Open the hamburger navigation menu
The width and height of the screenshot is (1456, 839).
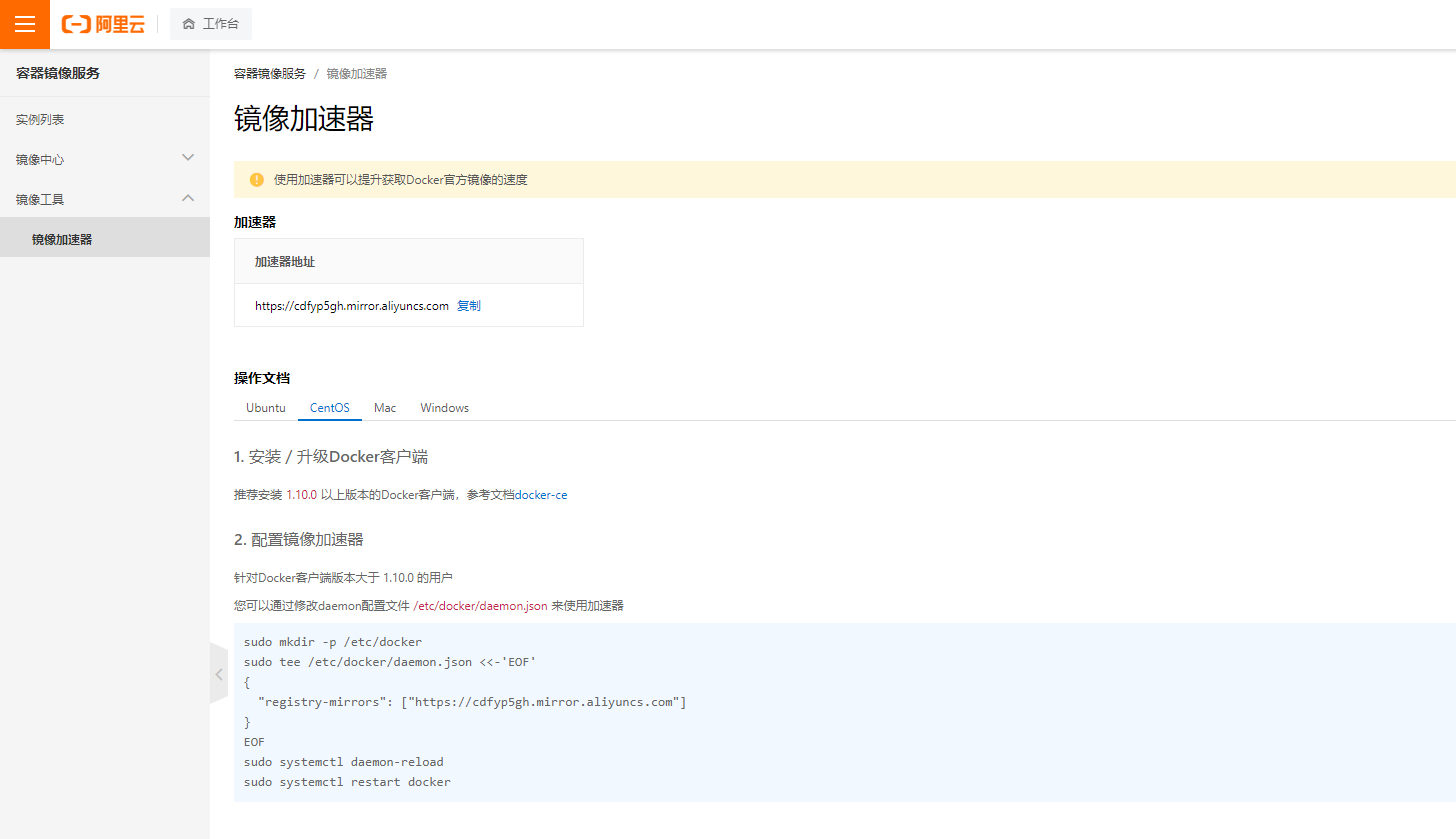[x=25, y=24]
